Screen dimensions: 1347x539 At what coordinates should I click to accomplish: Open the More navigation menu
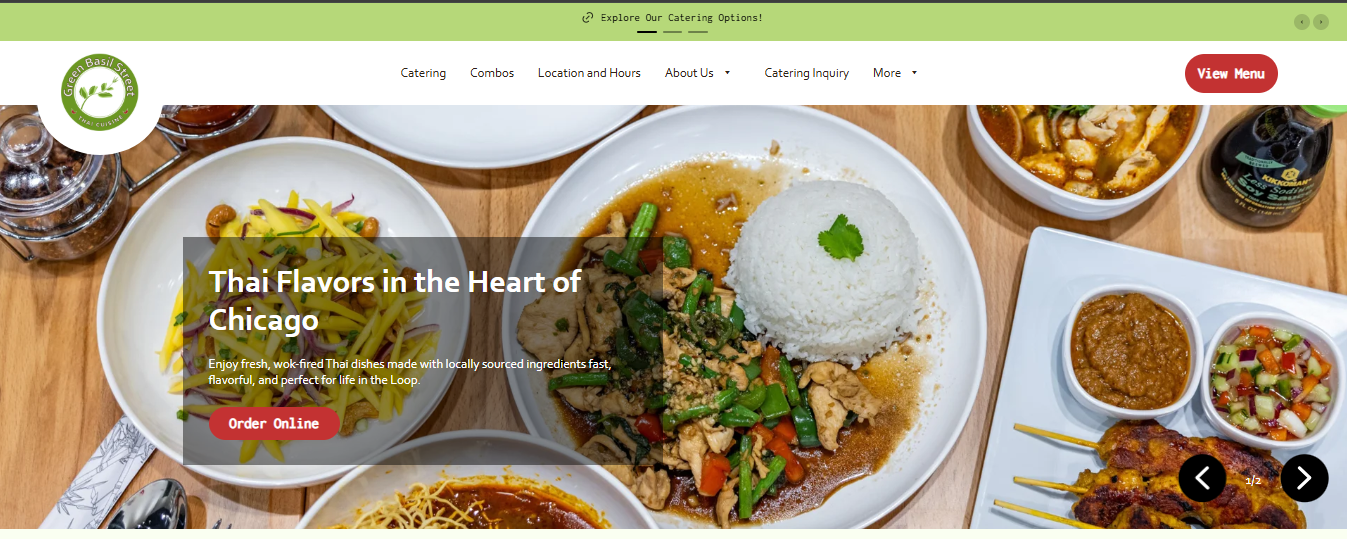tap(887, 73)
